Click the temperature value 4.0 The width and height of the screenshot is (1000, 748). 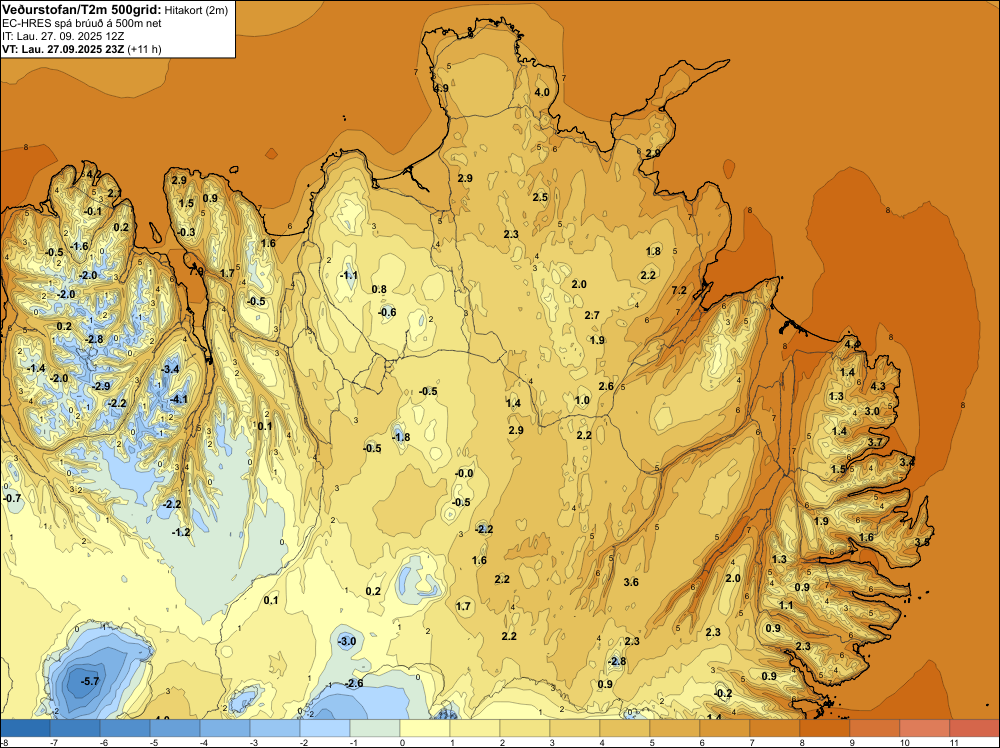(x=541, y=92)
